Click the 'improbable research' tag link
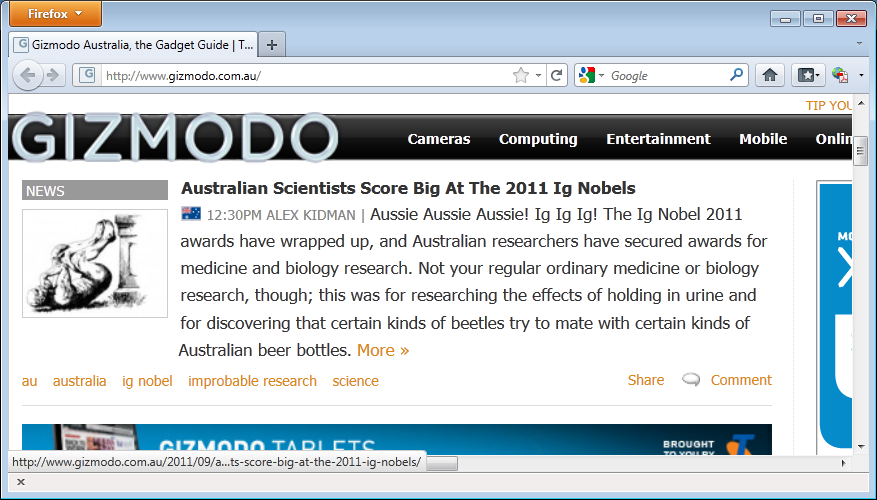Viewport: 877px width, 500px height. point(252,381)
